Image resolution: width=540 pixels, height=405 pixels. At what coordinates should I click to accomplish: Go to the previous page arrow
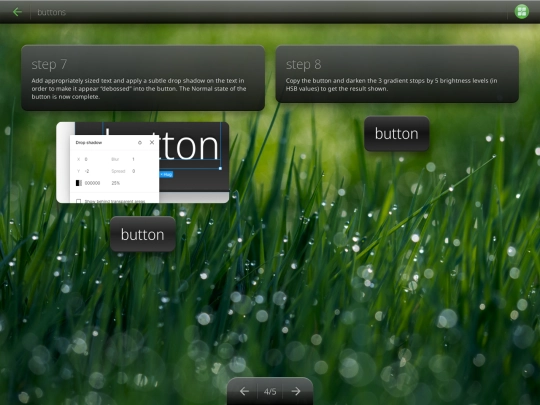[x=244, y=391]
